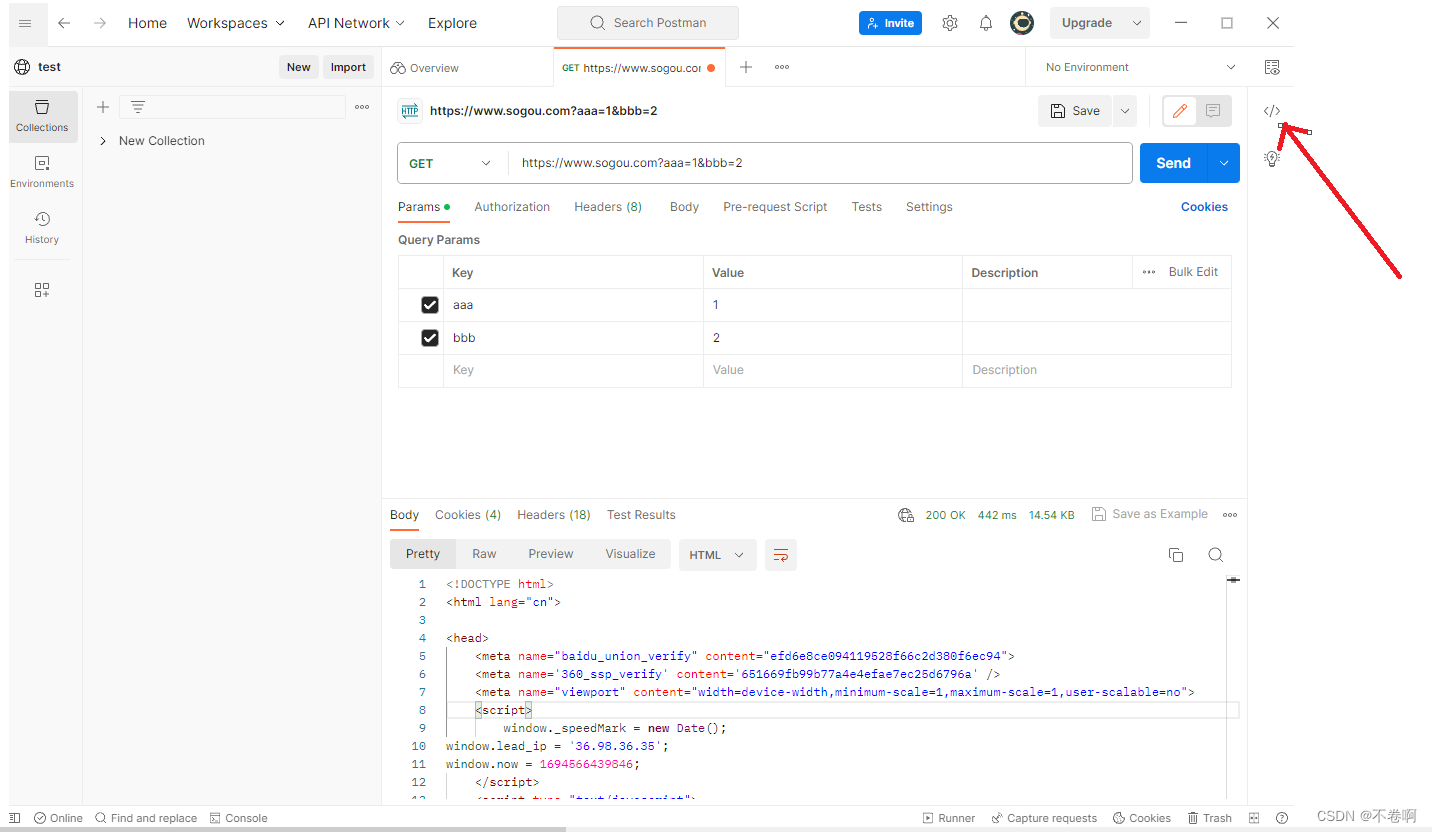The width and height of the screenshot is (1432, 832).
Task: Go back with the left arrow
Action: pyautogui.click(x=64, y=23)
